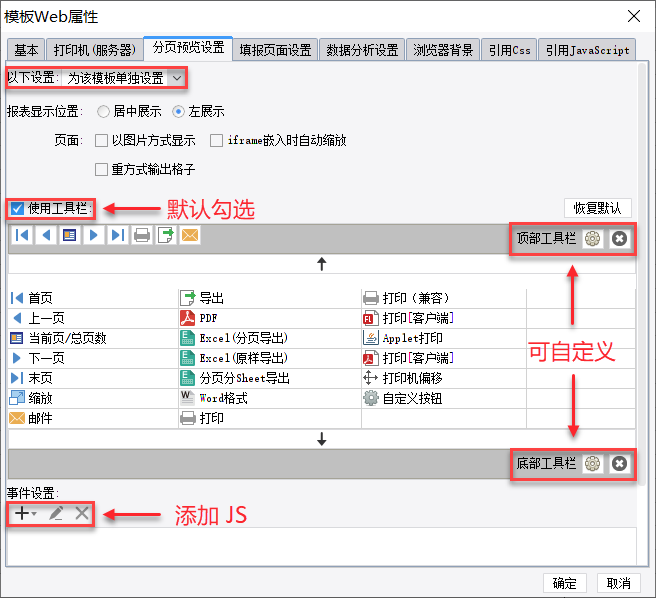Open 为该模板单独设置 dropdown

click(124, 78)
